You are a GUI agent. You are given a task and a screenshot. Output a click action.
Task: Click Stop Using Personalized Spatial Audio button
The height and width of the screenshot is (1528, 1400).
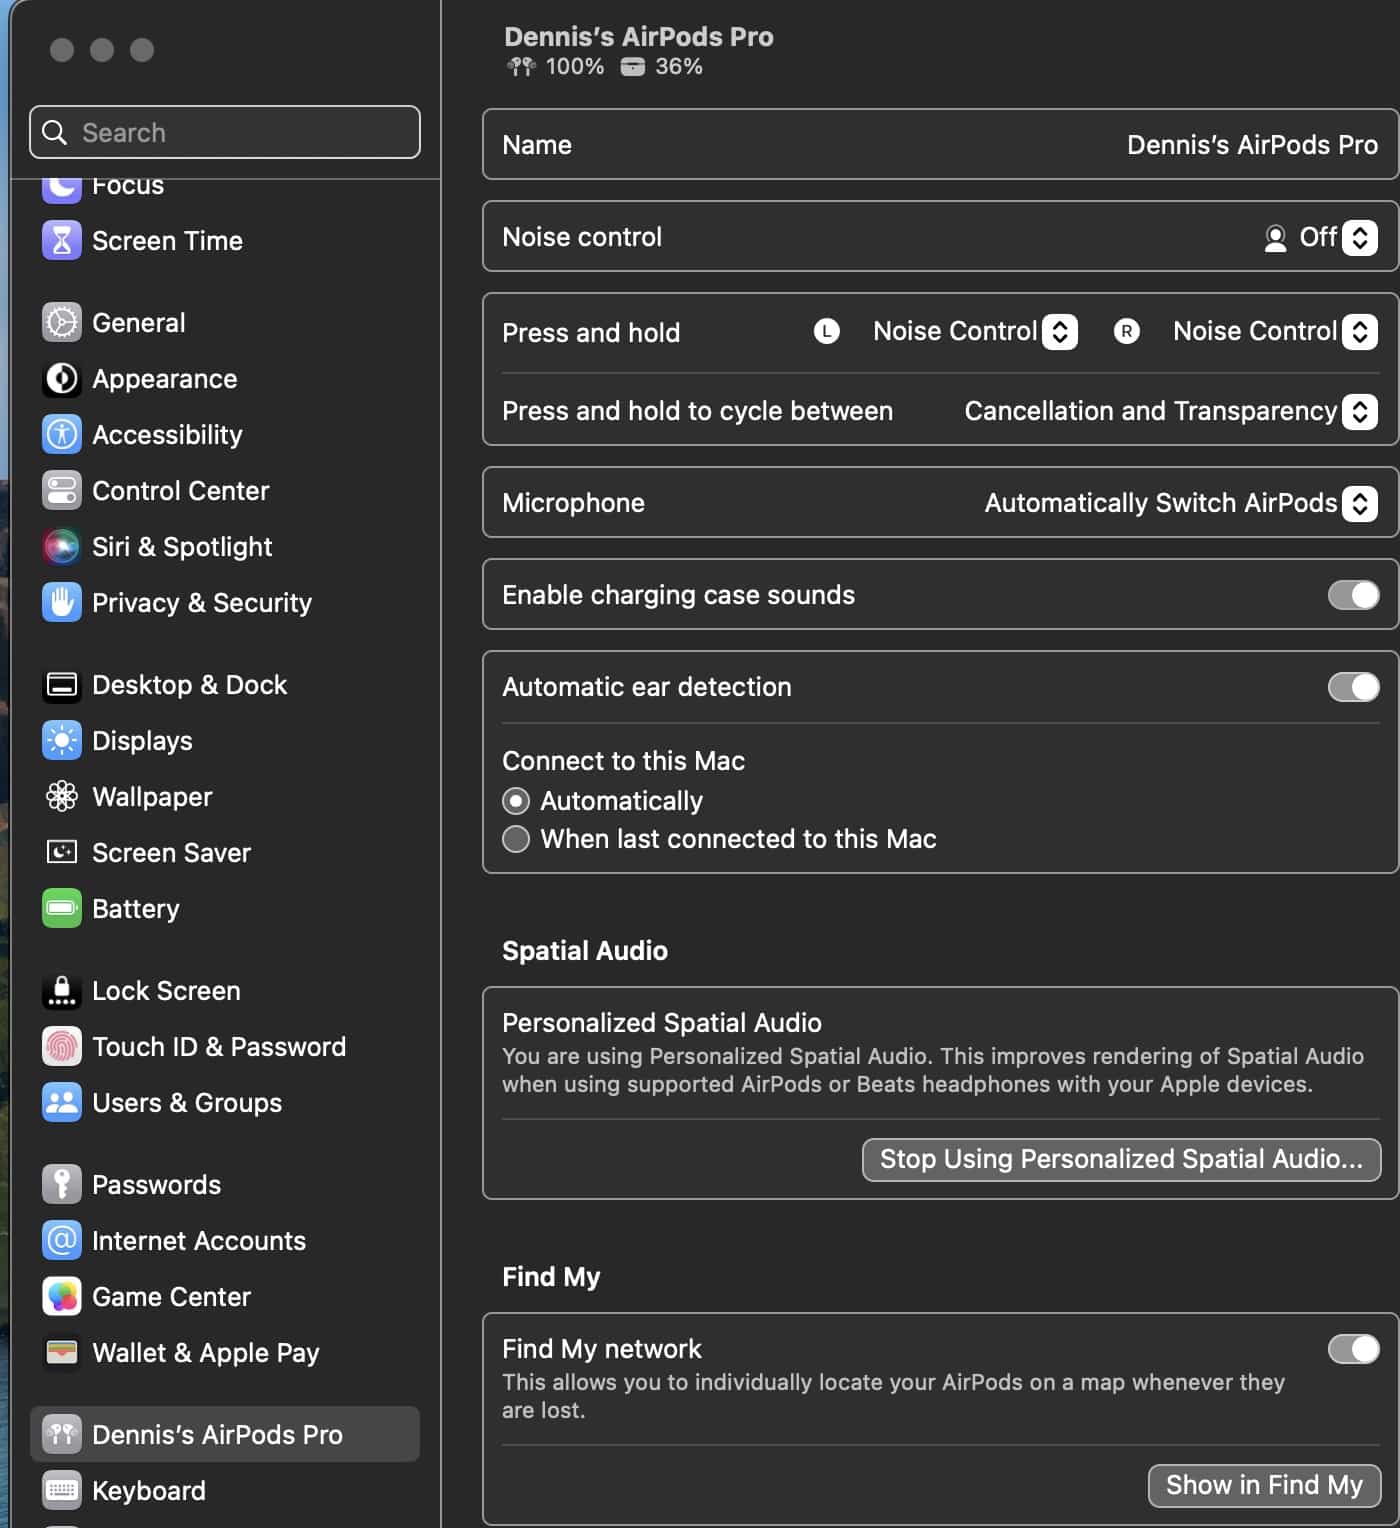click(x=1121, y=1159)
